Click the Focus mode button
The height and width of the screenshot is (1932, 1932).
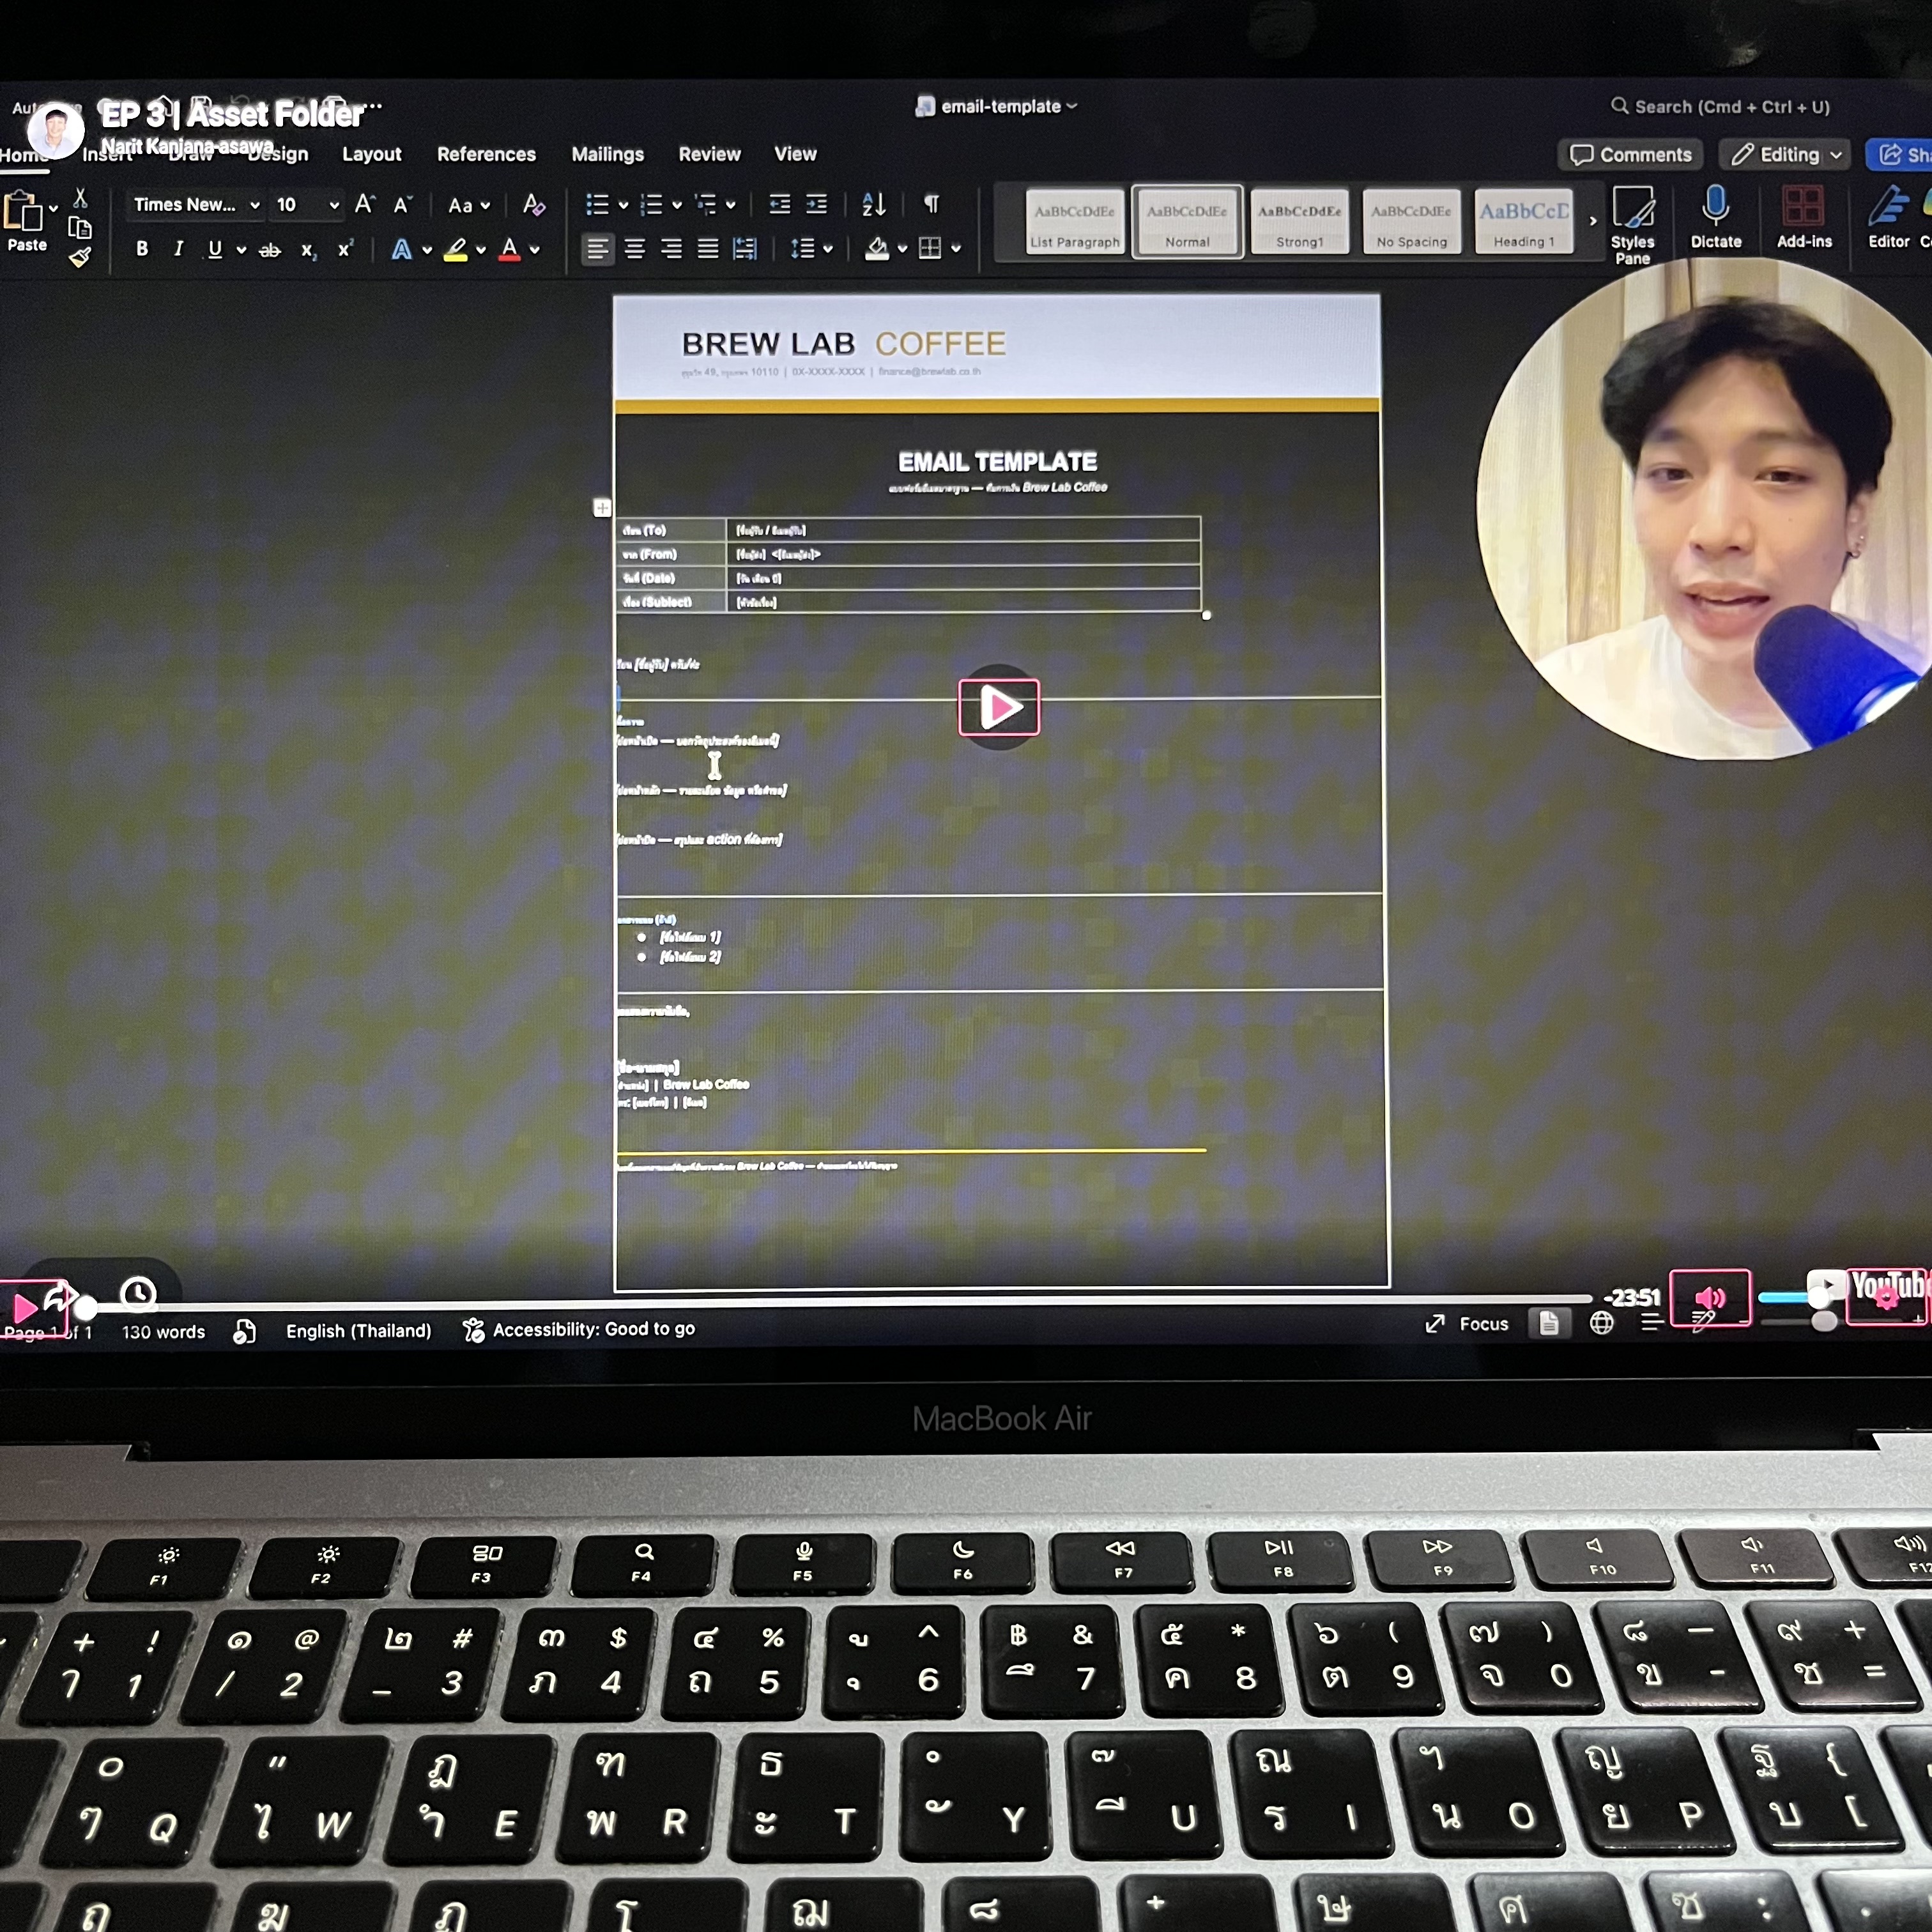pos(1466,1324)
